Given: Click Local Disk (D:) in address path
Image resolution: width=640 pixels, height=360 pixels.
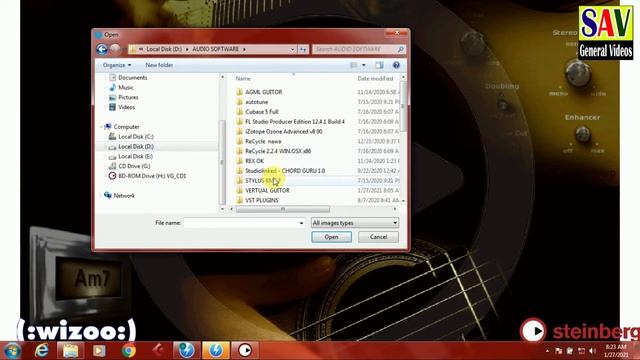Looking at the screenshot, I should tap(164, 49).
